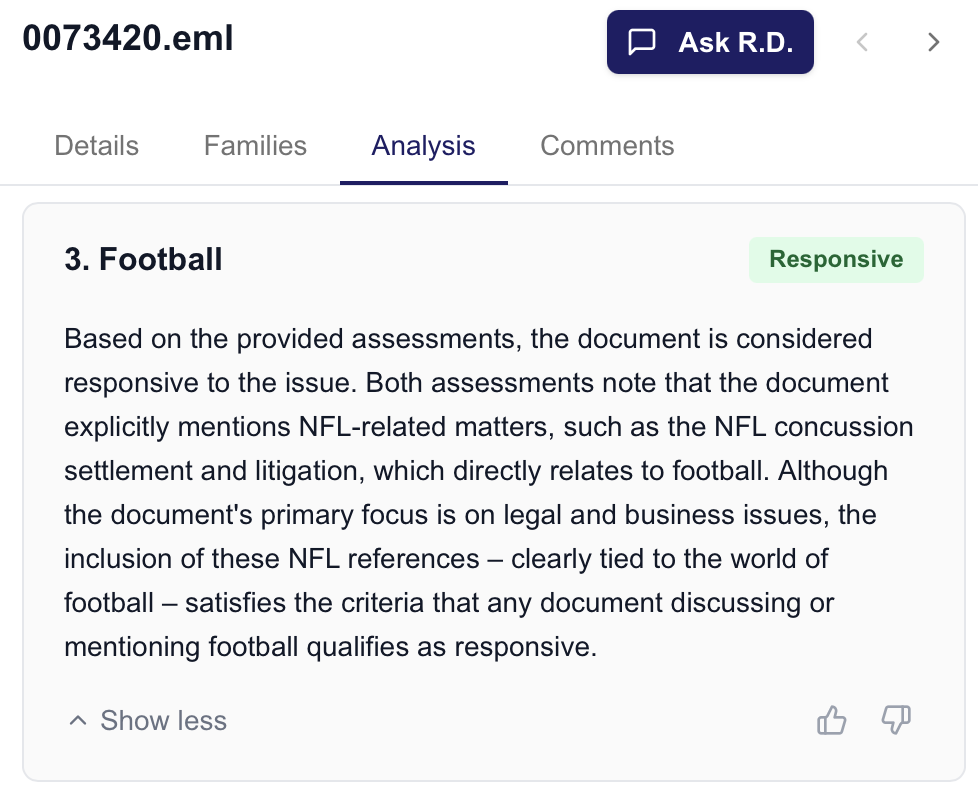978x792 pixels.
Task: Click the chat bubble icon on Ask R.D. button
Action: [643, 41]
